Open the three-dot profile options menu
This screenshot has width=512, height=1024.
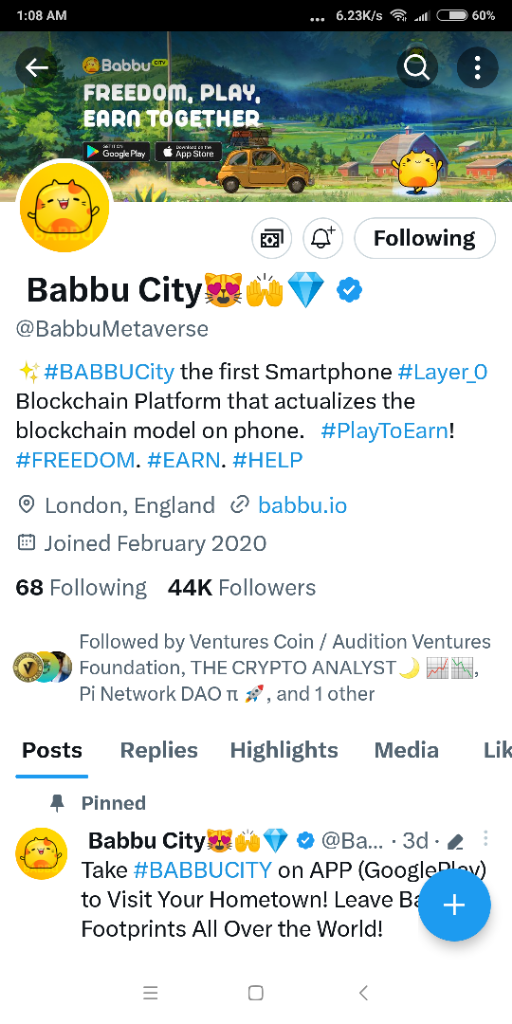(x=477, y=67)
